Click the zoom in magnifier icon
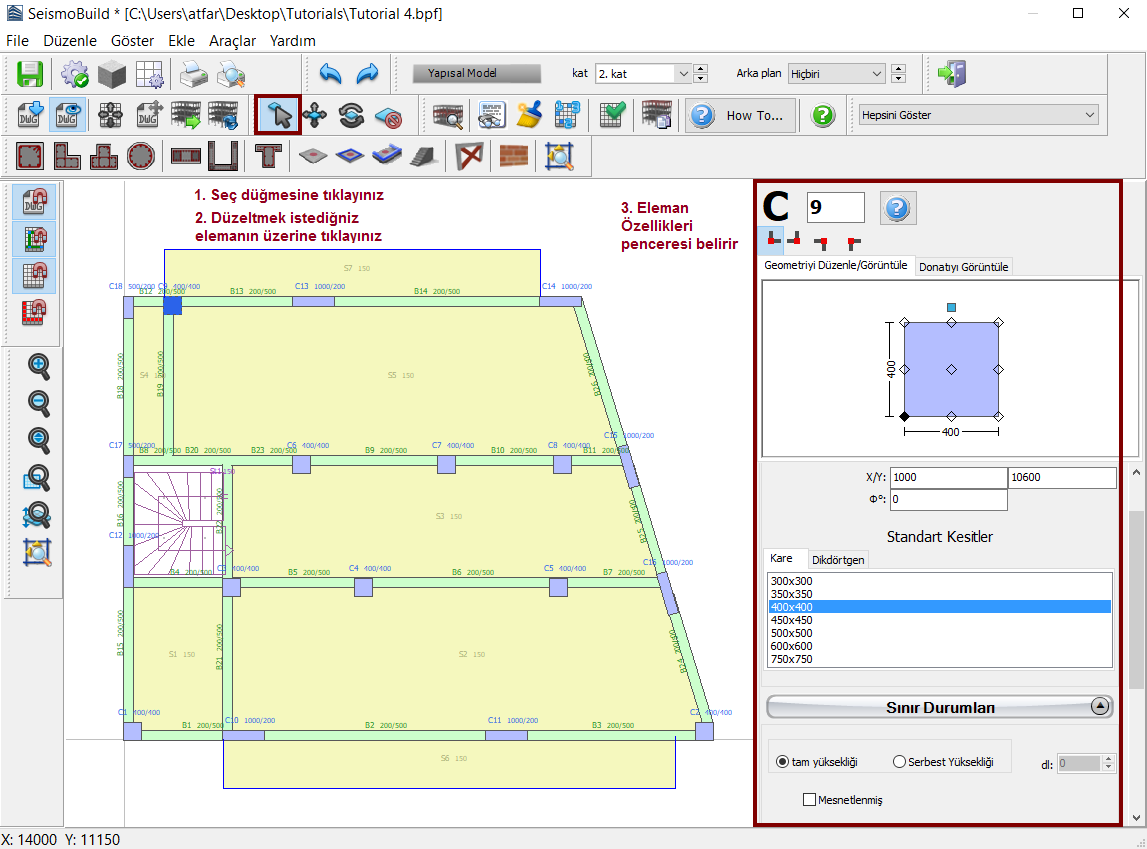Viewport: 1147px width, 849px height. [39, 367]
